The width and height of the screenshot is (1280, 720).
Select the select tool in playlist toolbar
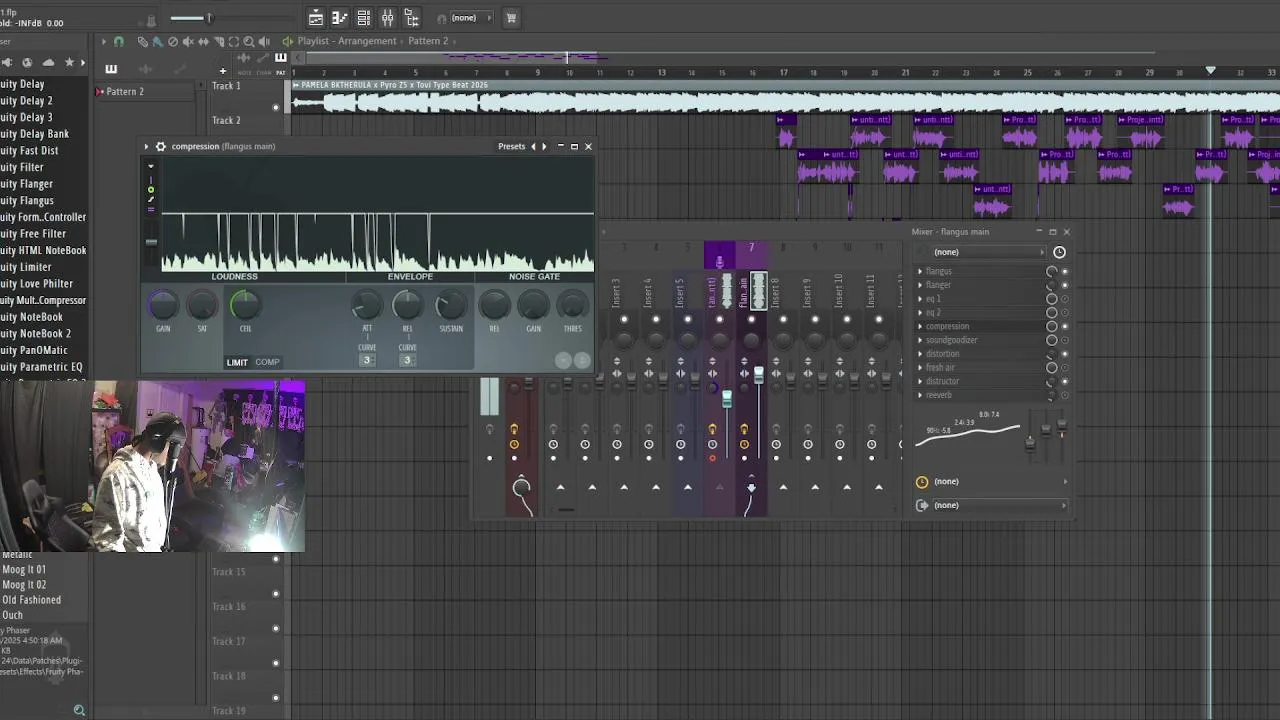[x=233, y=41]
